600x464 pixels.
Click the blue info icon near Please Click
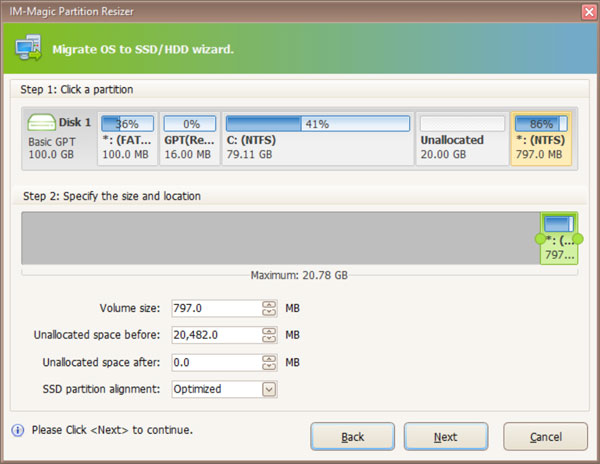click(18, 430)
